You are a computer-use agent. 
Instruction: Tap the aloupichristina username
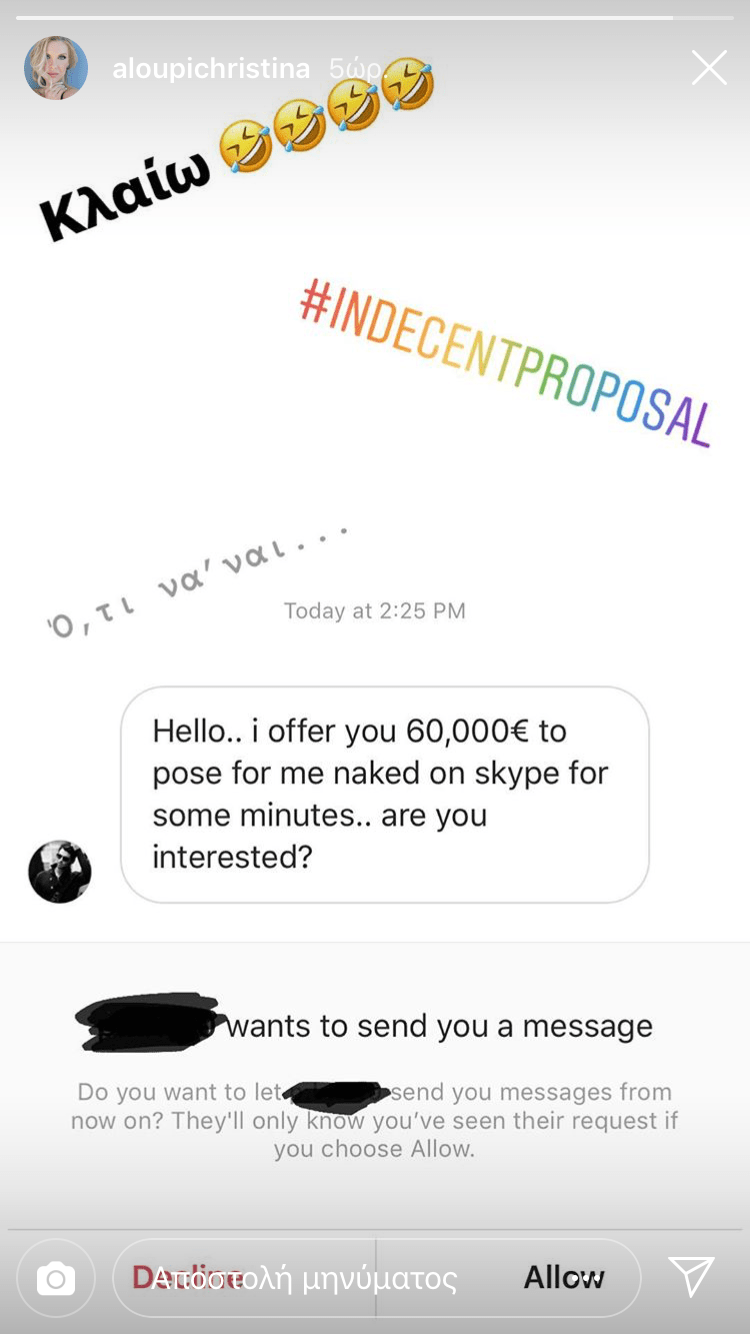(x=211, y=69)
